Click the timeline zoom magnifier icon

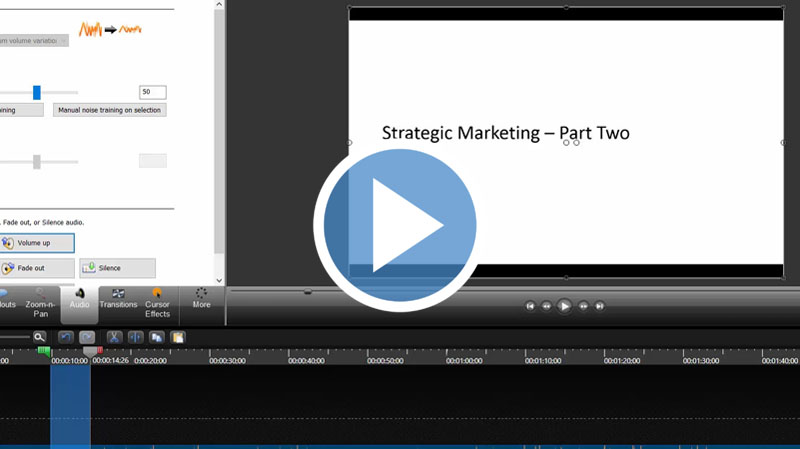tap(39, 338)
